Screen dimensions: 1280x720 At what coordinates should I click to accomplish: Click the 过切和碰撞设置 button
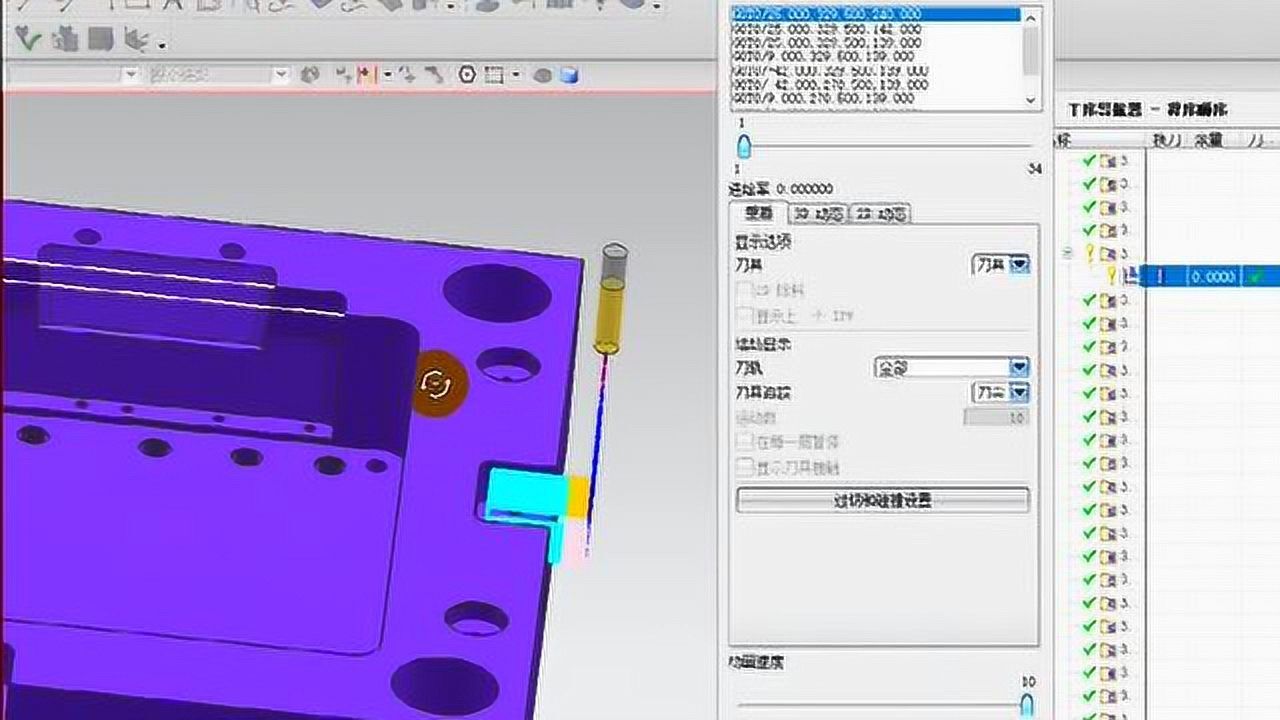882,501
